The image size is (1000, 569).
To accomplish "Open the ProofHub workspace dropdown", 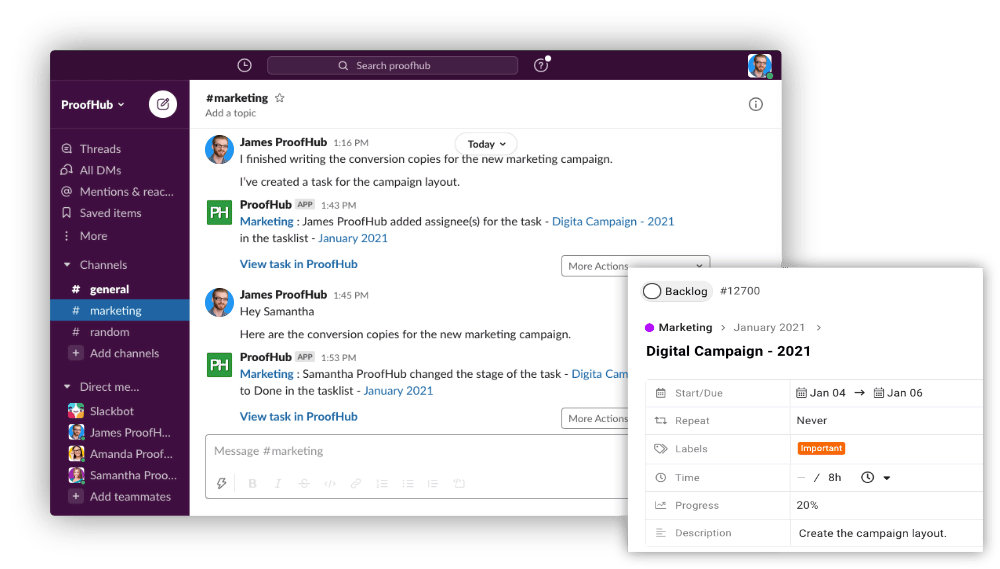I will pos(92,105).
